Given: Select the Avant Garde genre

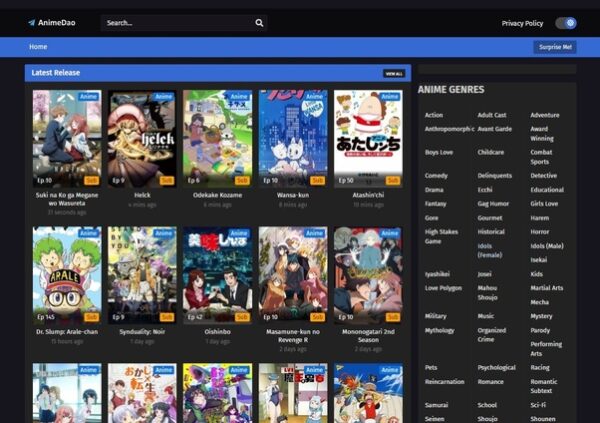Looking at the screenshot, I should 494,129.
